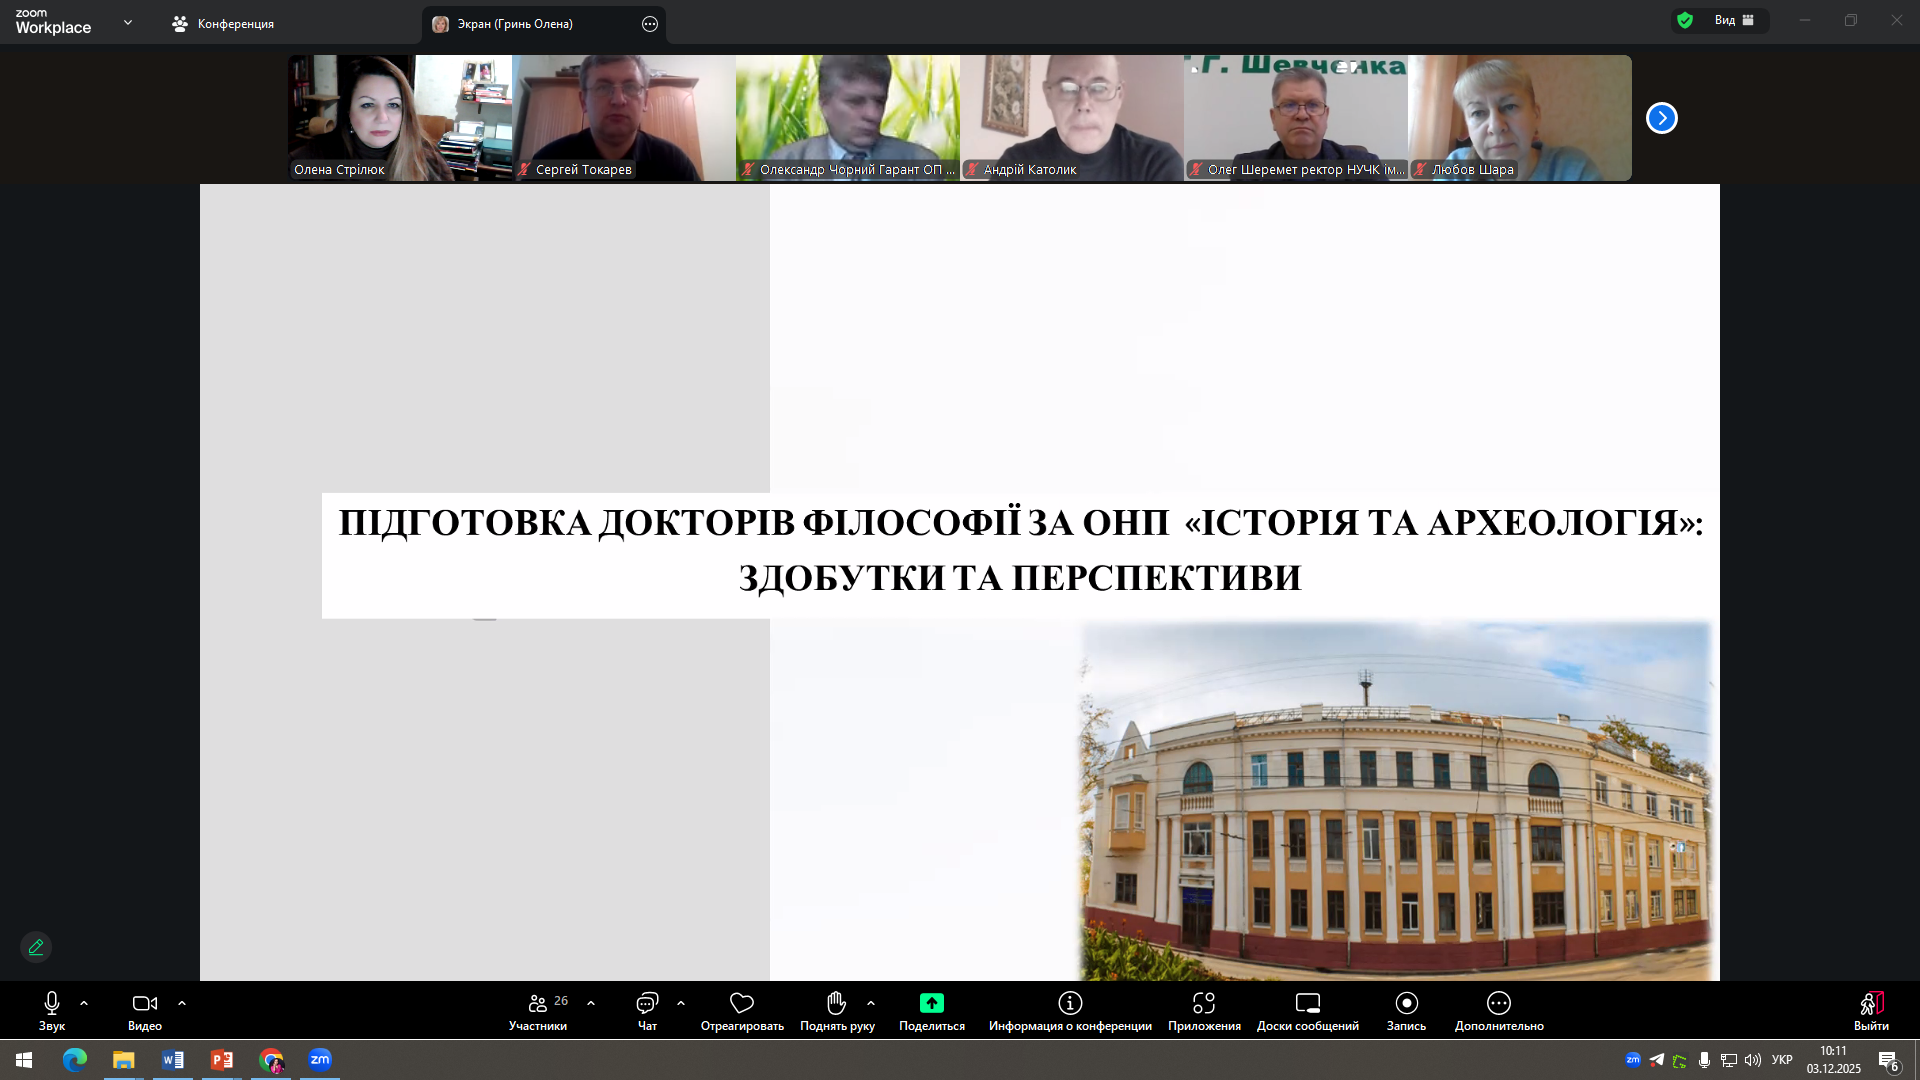1920x1080 pixels.
Task: Open Conference information
Action: pos(1070,1010)
